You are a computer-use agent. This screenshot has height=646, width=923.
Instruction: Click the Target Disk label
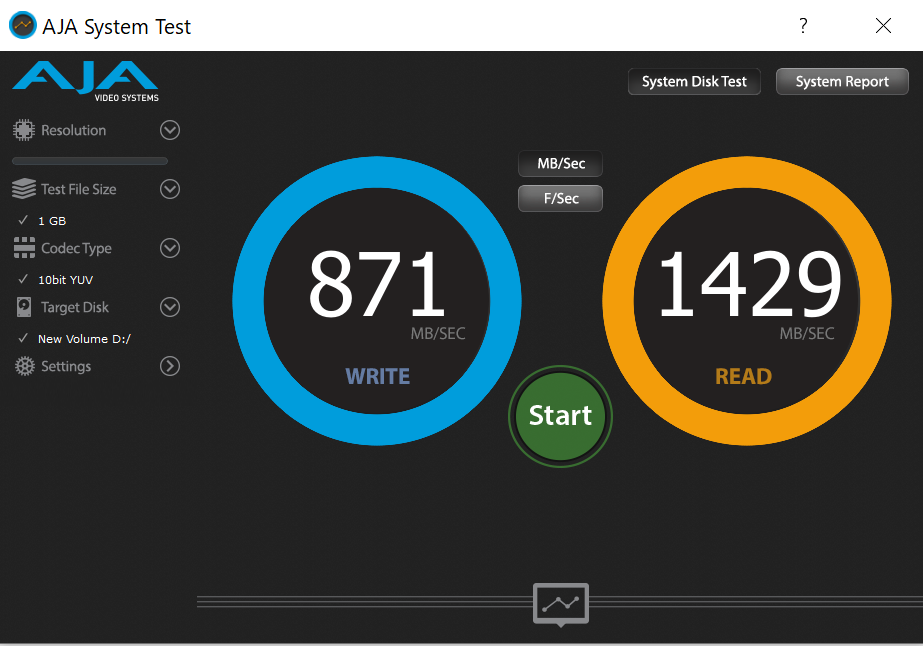pyautogui.click(x=75, y=307)
